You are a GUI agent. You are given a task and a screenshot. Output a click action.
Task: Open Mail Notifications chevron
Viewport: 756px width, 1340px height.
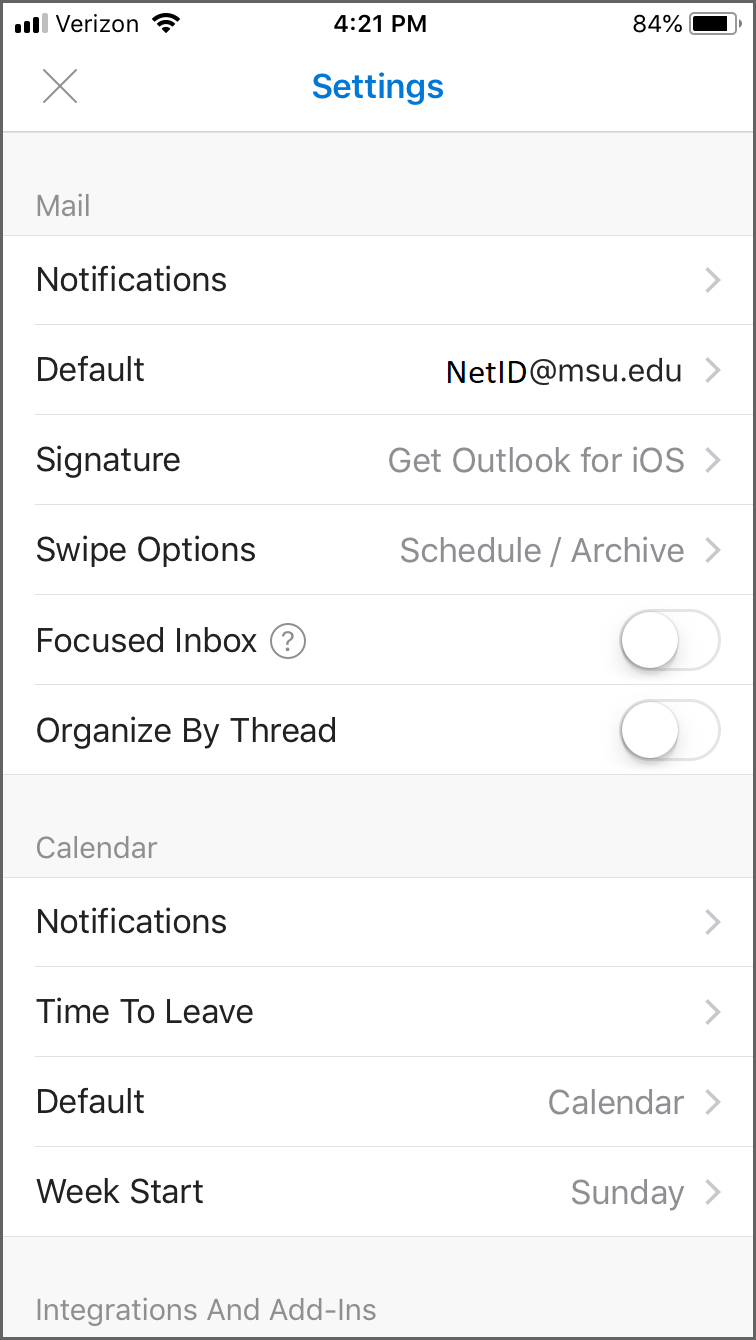(x=712, y=280)
